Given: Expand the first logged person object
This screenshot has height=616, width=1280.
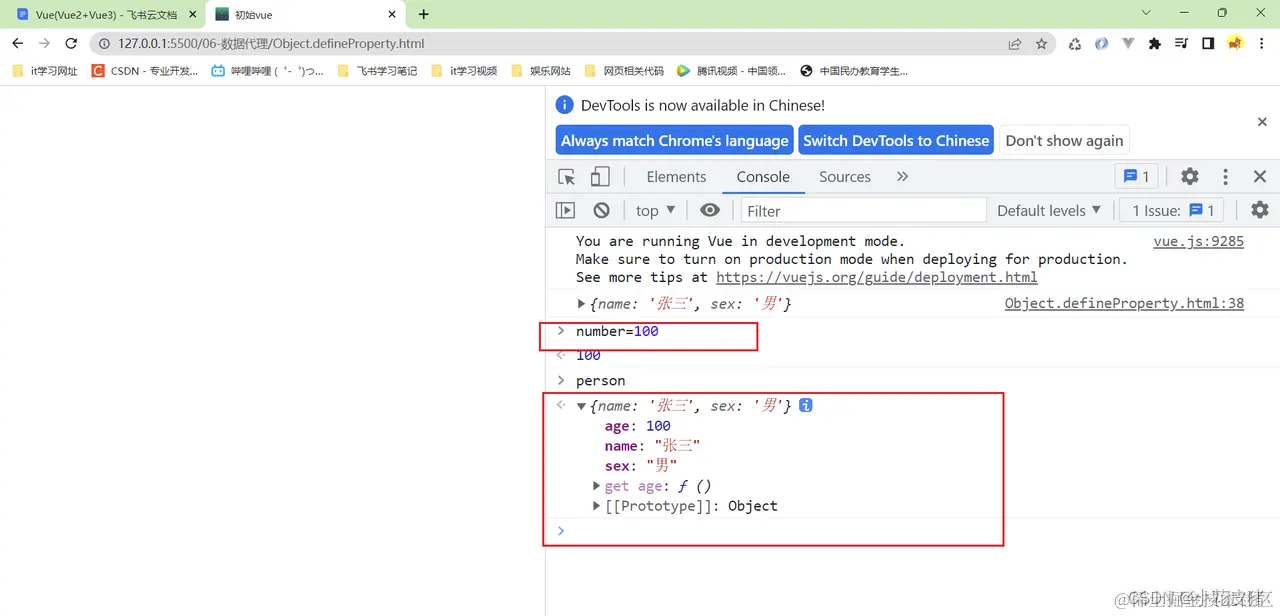Looking at the screenshot, I should coord(582,304).
